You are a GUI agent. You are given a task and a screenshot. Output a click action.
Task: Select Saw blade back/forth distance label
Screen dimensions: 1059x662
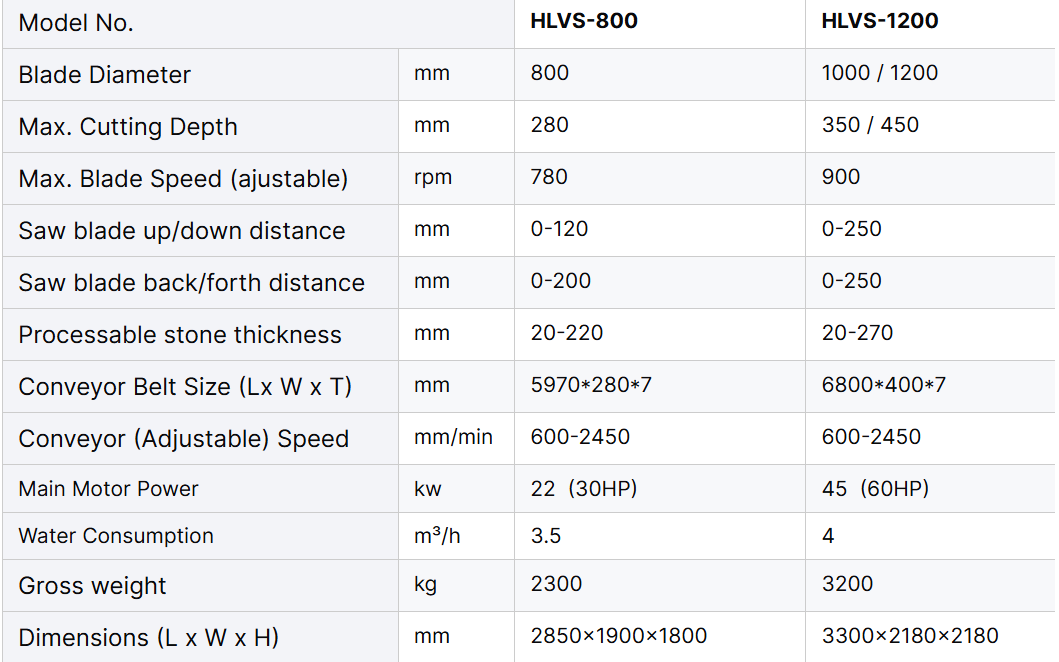(191, 283)
